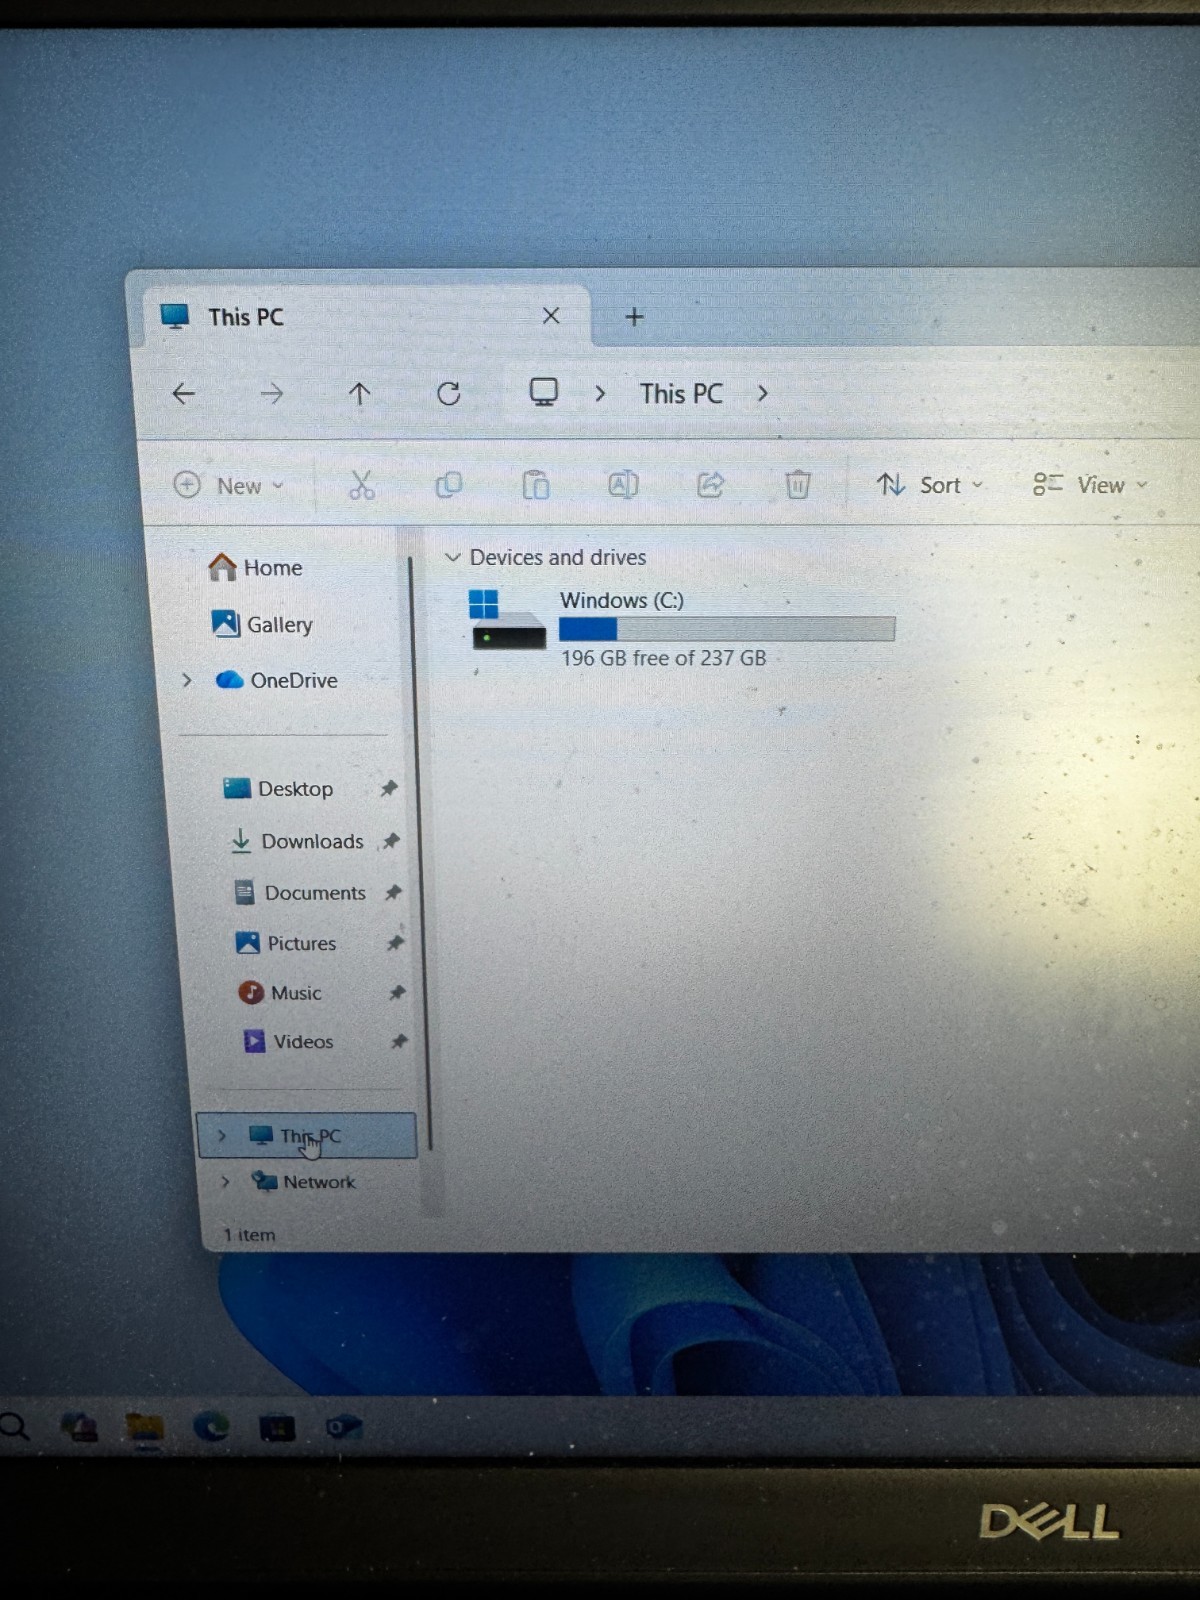Open the pinned Videos folder

(x=289, y=1042)
